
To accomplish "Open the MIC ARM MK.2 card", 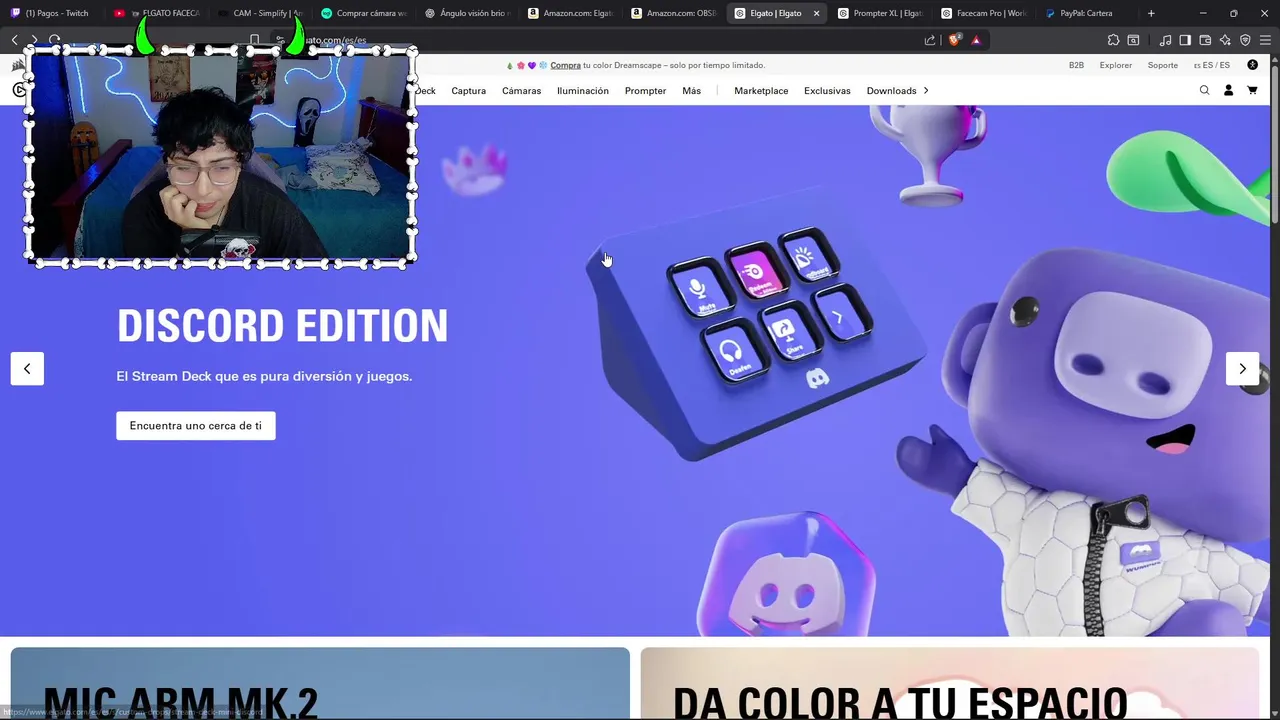I will click(x=320, y=683).
